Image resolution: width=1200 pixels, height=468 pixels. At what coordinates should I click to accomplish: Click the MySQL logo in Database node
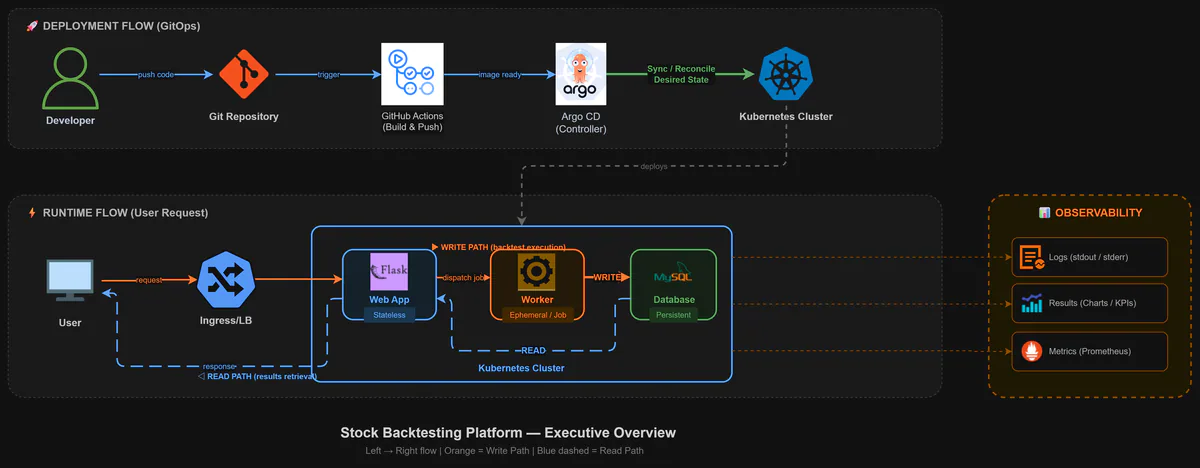pos(673,275)
